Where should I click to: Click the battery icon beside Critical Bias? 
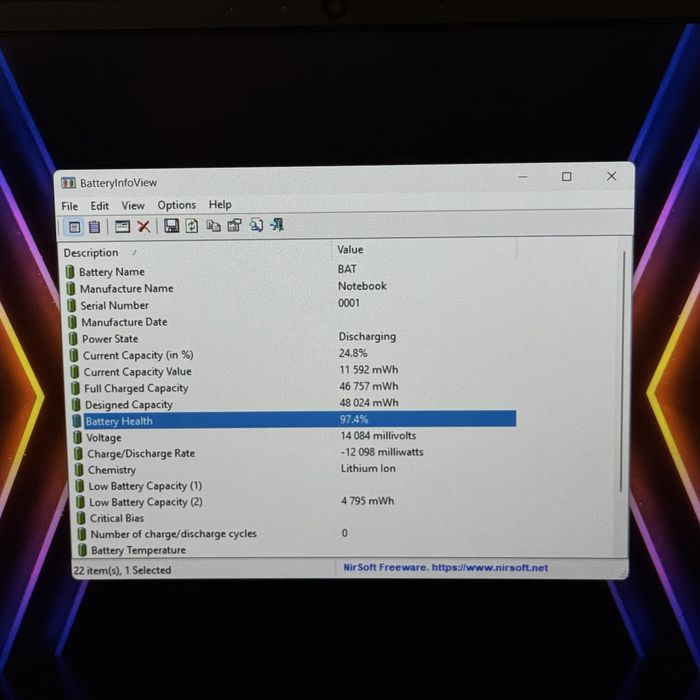[81, 518]
